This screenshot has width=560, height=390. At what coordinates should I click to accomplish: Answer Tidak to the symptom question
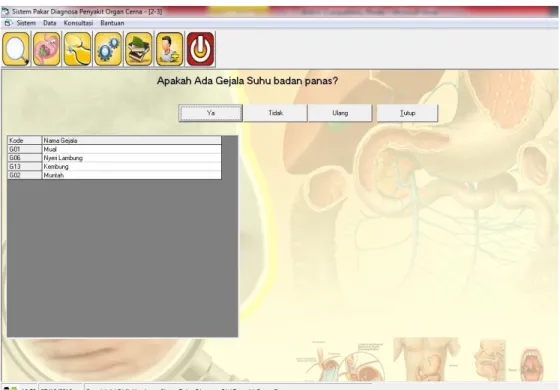point(275,113)
